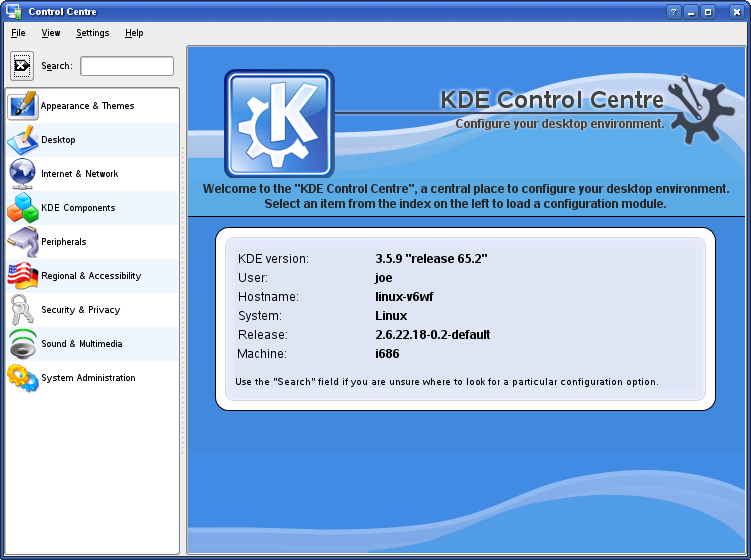Viewport: 751px width, 560px height.
Task: Click the Sound & Multimedia speaker icon
Action: pos(23,344)
